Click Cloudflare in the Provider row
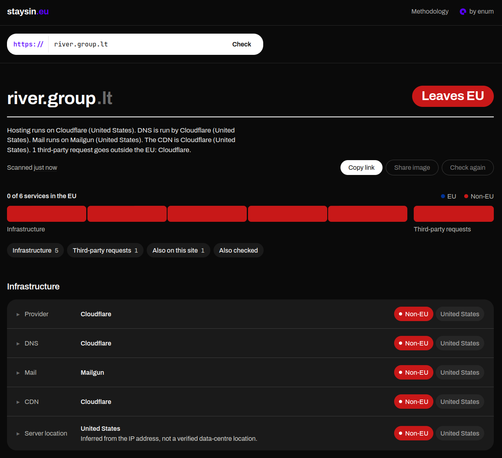Image resolution: width=502 pixels, height=458 pixels. click(x=96, y=314)
